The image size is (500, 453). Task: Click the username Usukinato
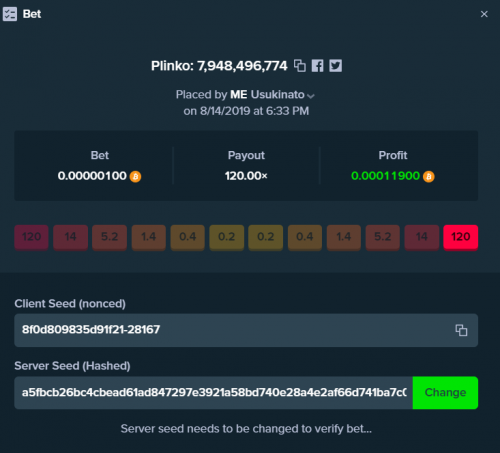[x=277, y=95]
